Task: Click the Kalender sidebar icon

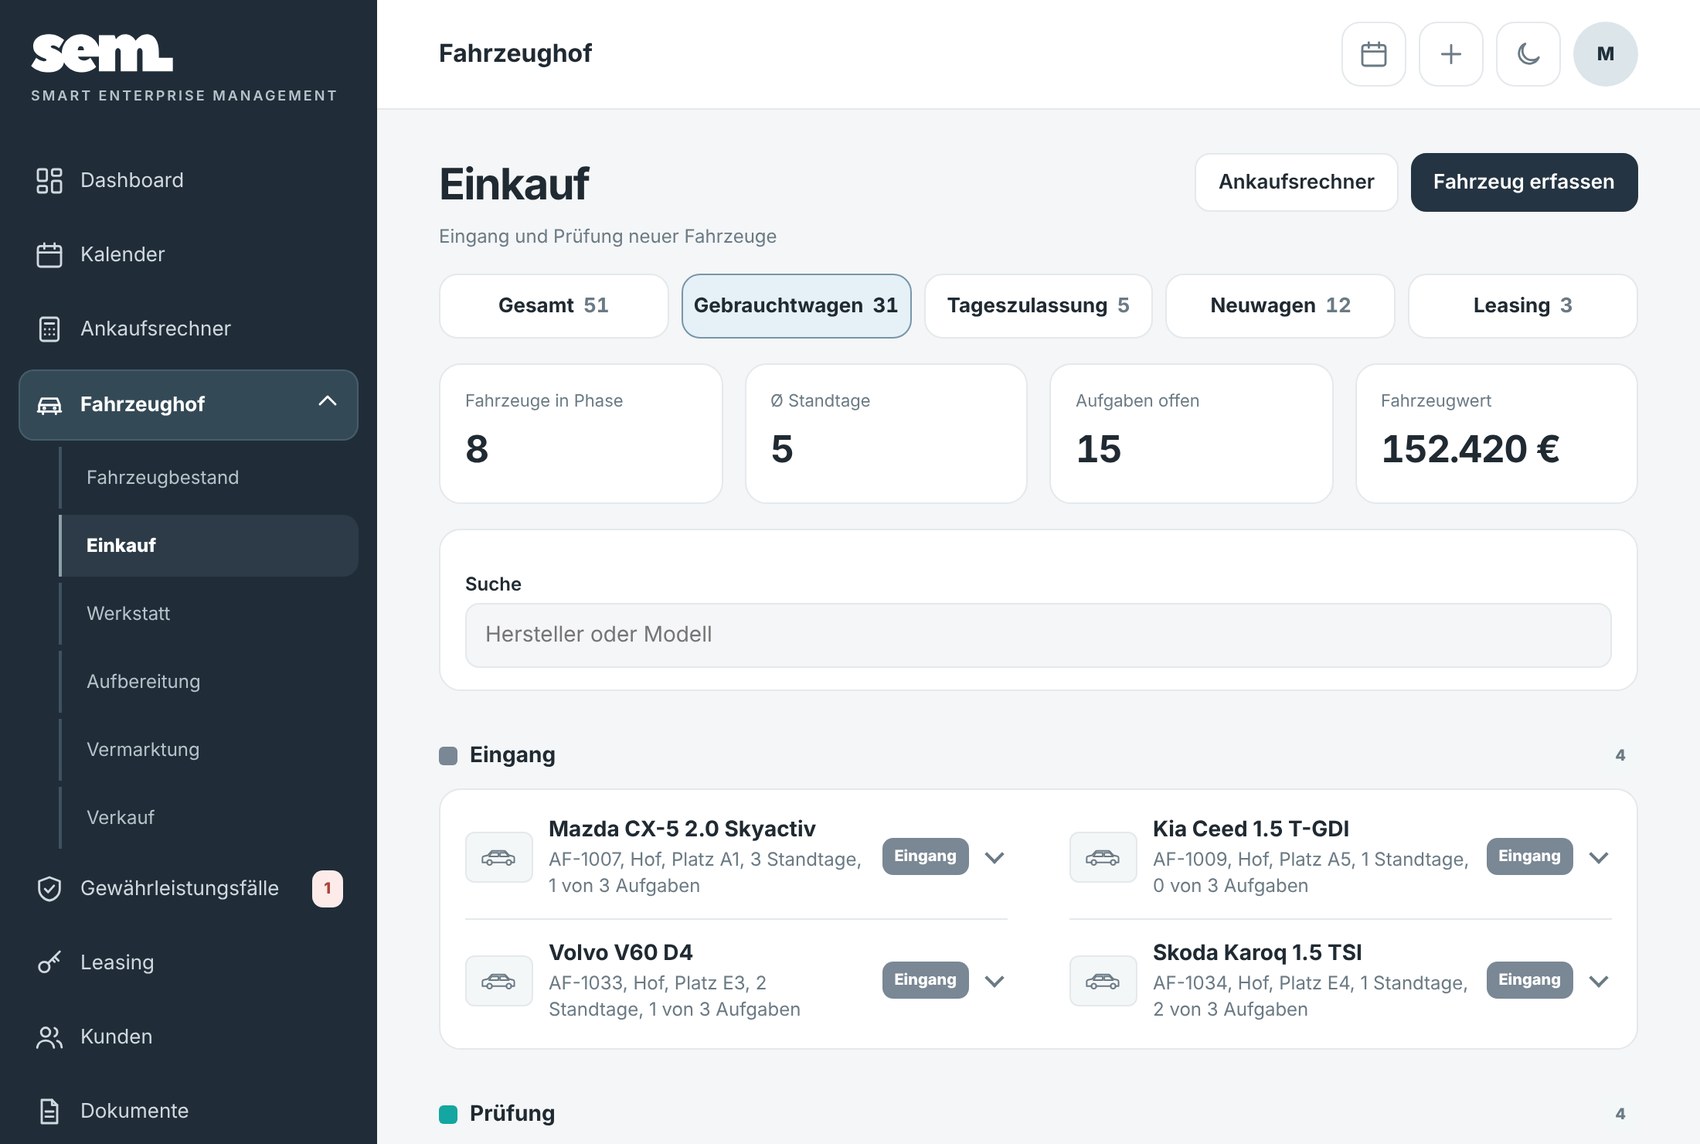Action: tap(49, 254)
